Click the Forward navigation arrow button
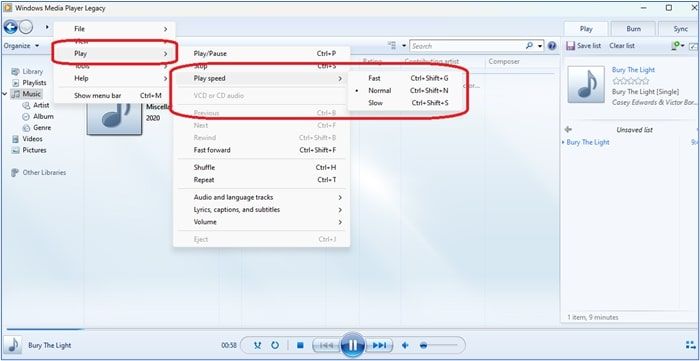The height and width of the screenshot is (361, 700). [x=26, y=27]
